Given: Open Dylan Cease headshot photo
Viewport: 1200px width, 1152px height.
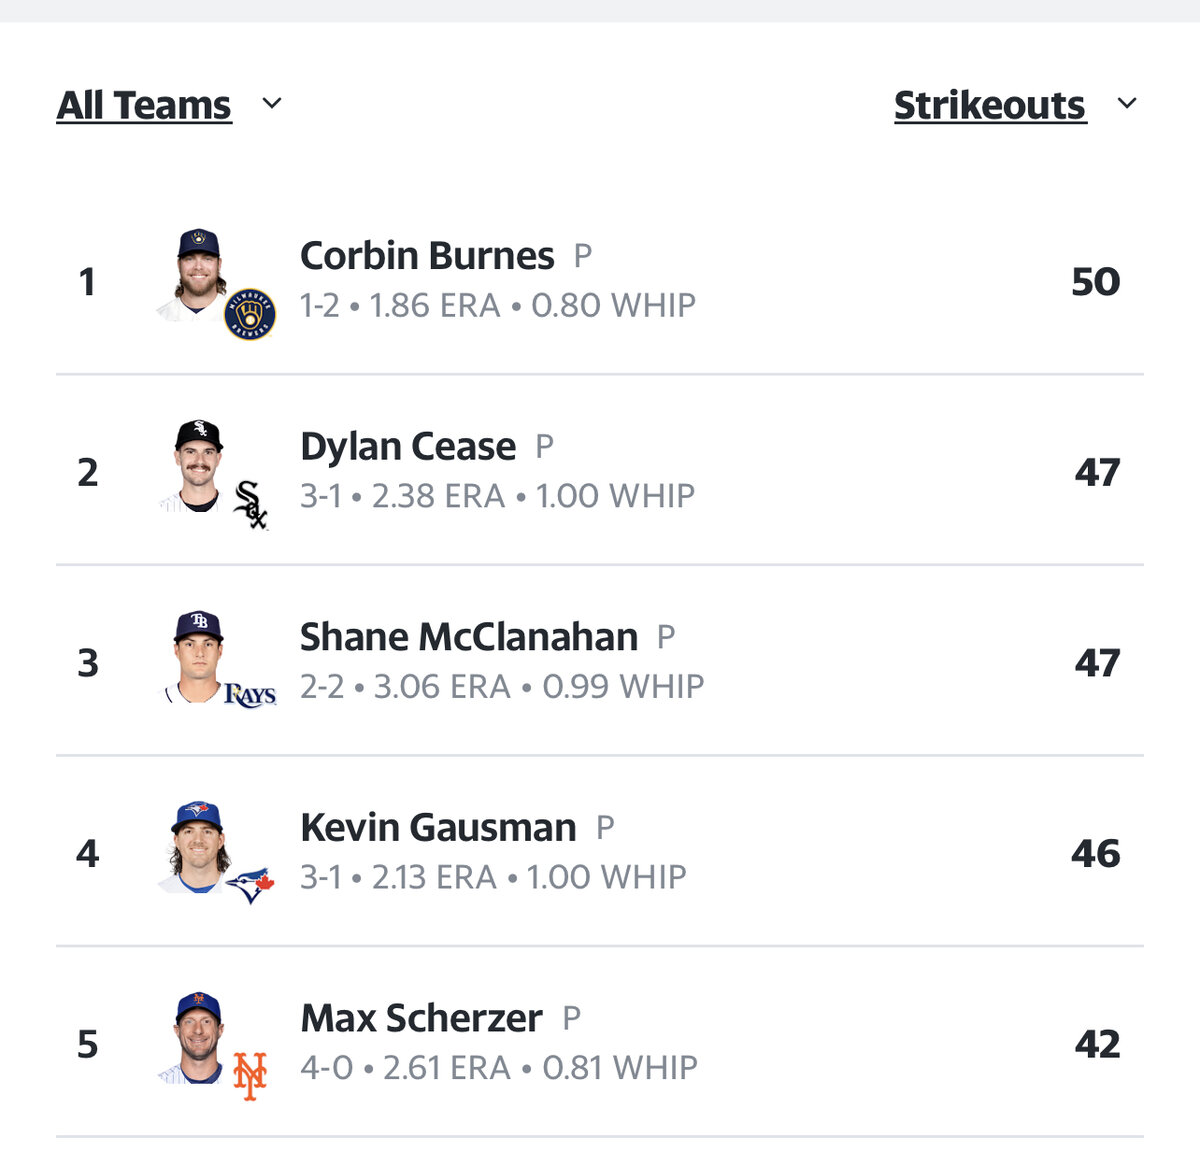Looking at the screenshot, I should coord(199,466).
